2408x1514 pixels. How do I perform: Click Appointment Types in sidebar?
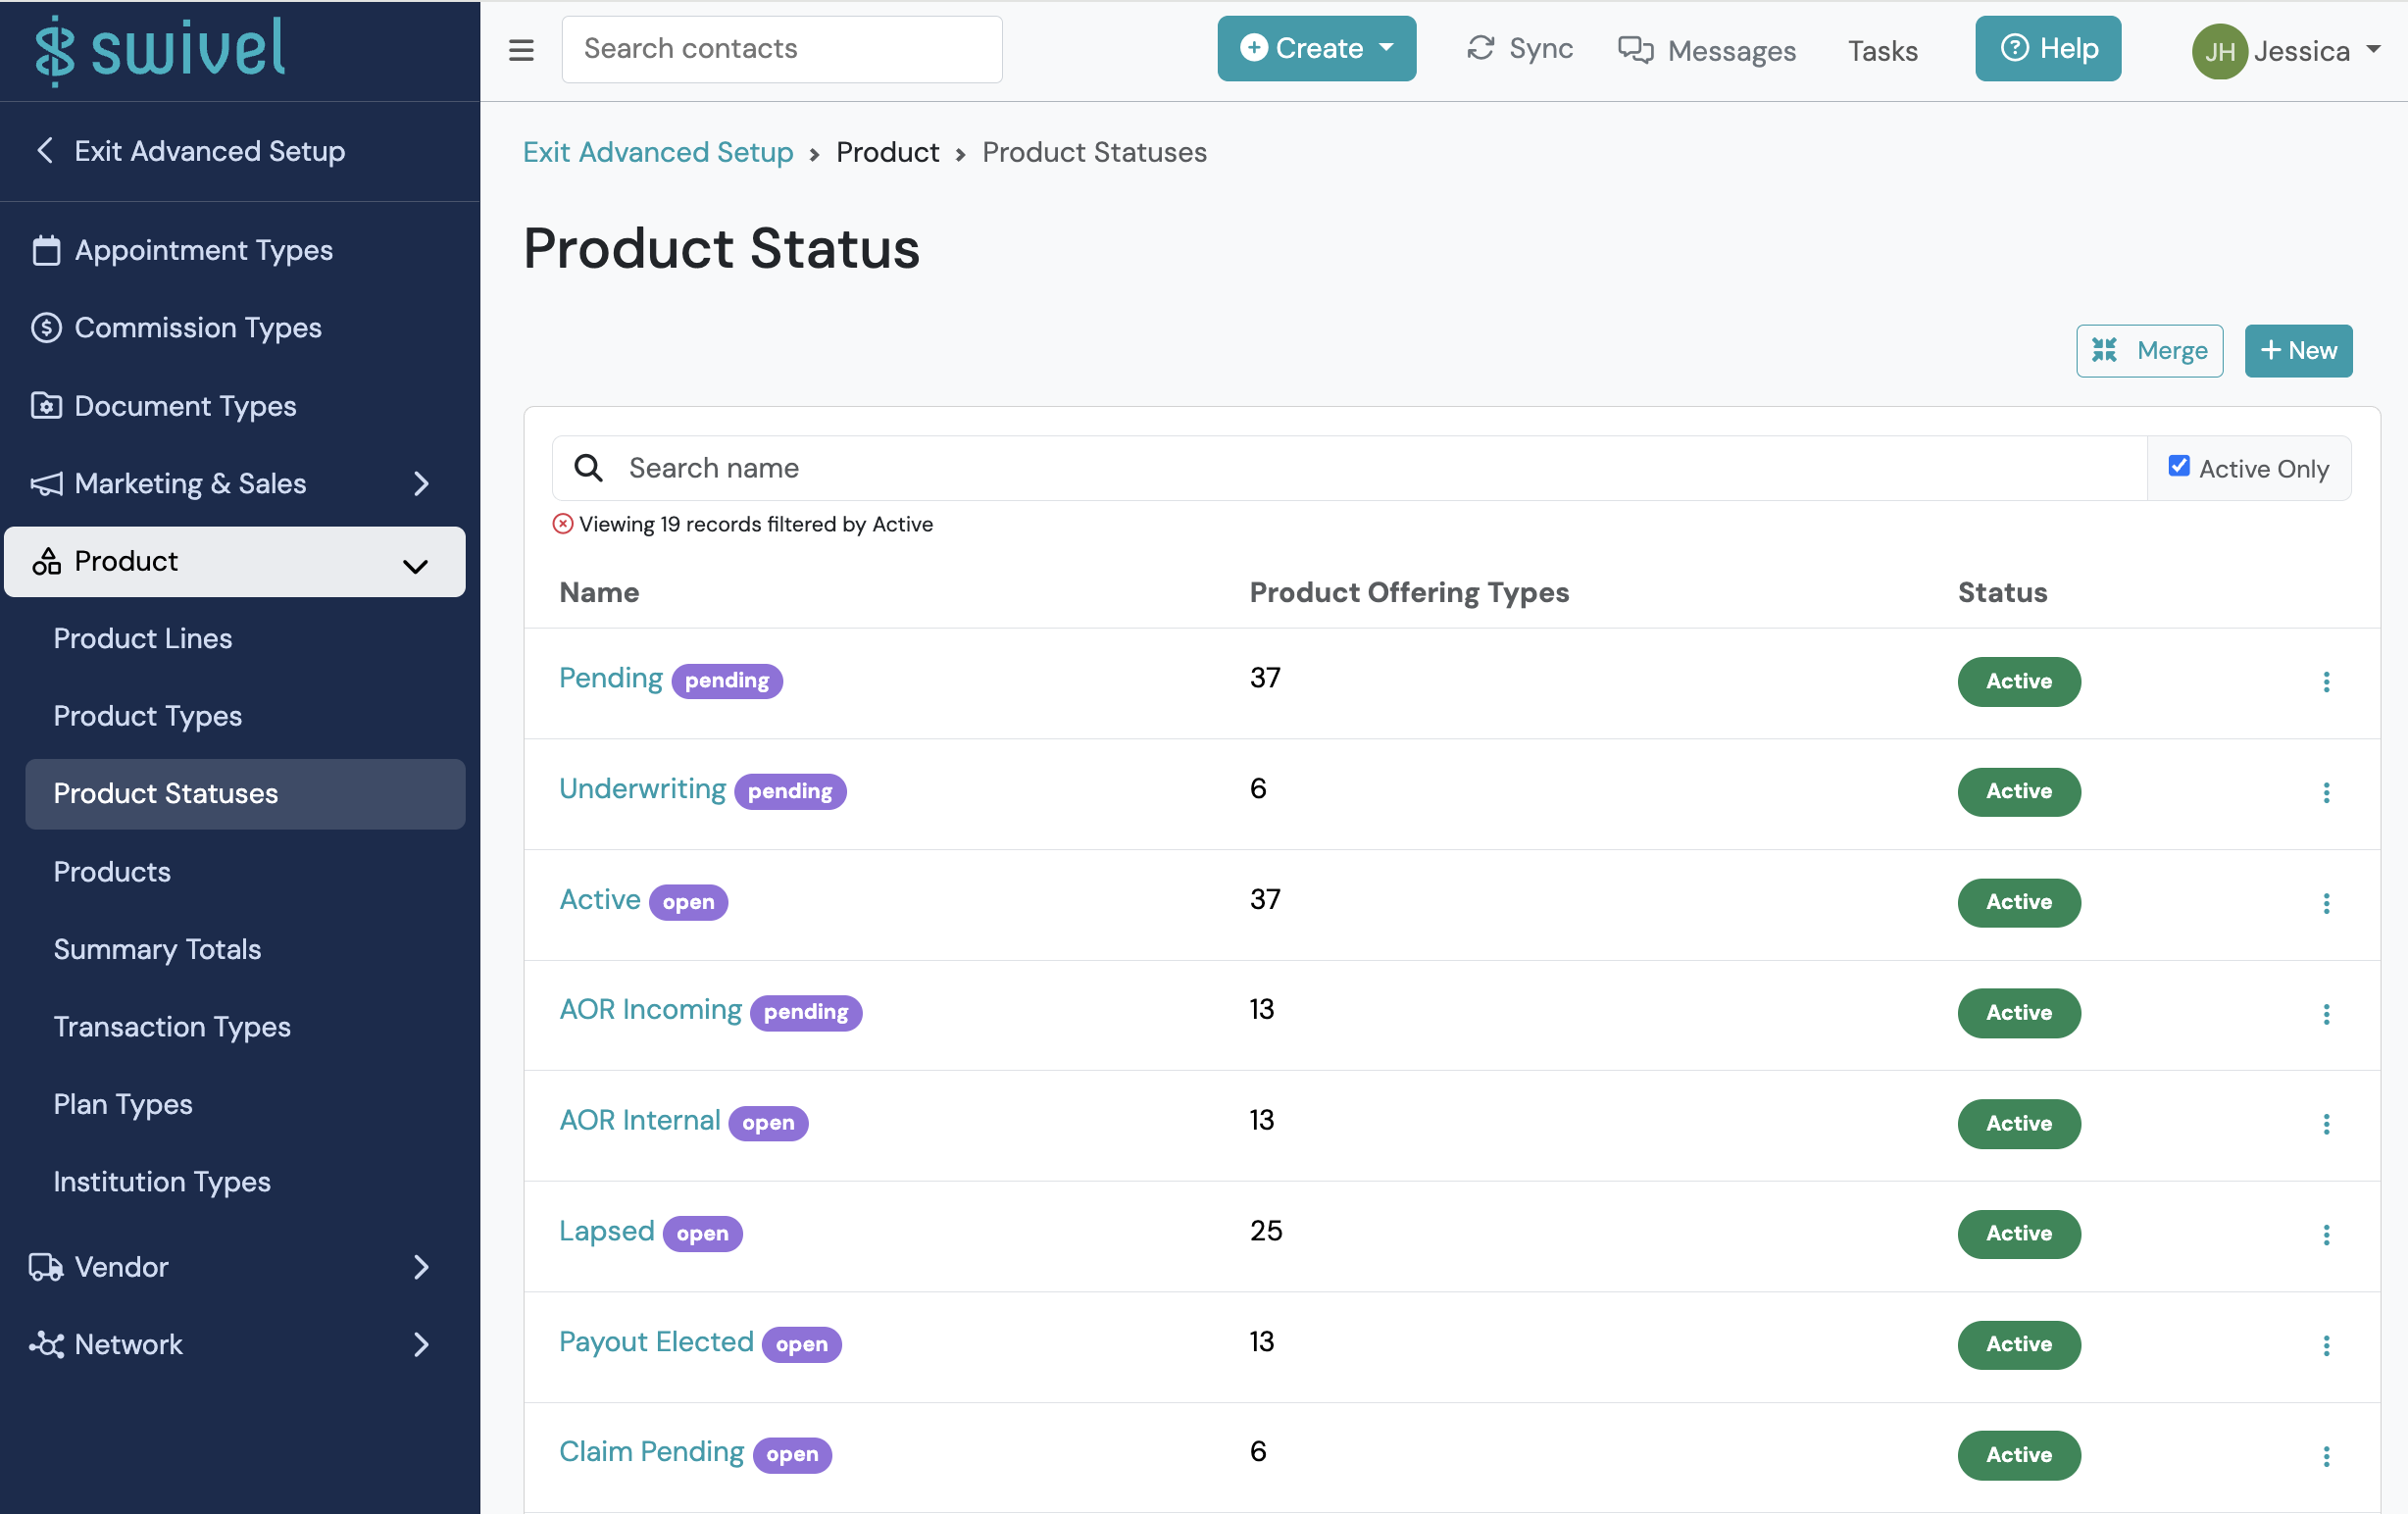click(204, 250)
